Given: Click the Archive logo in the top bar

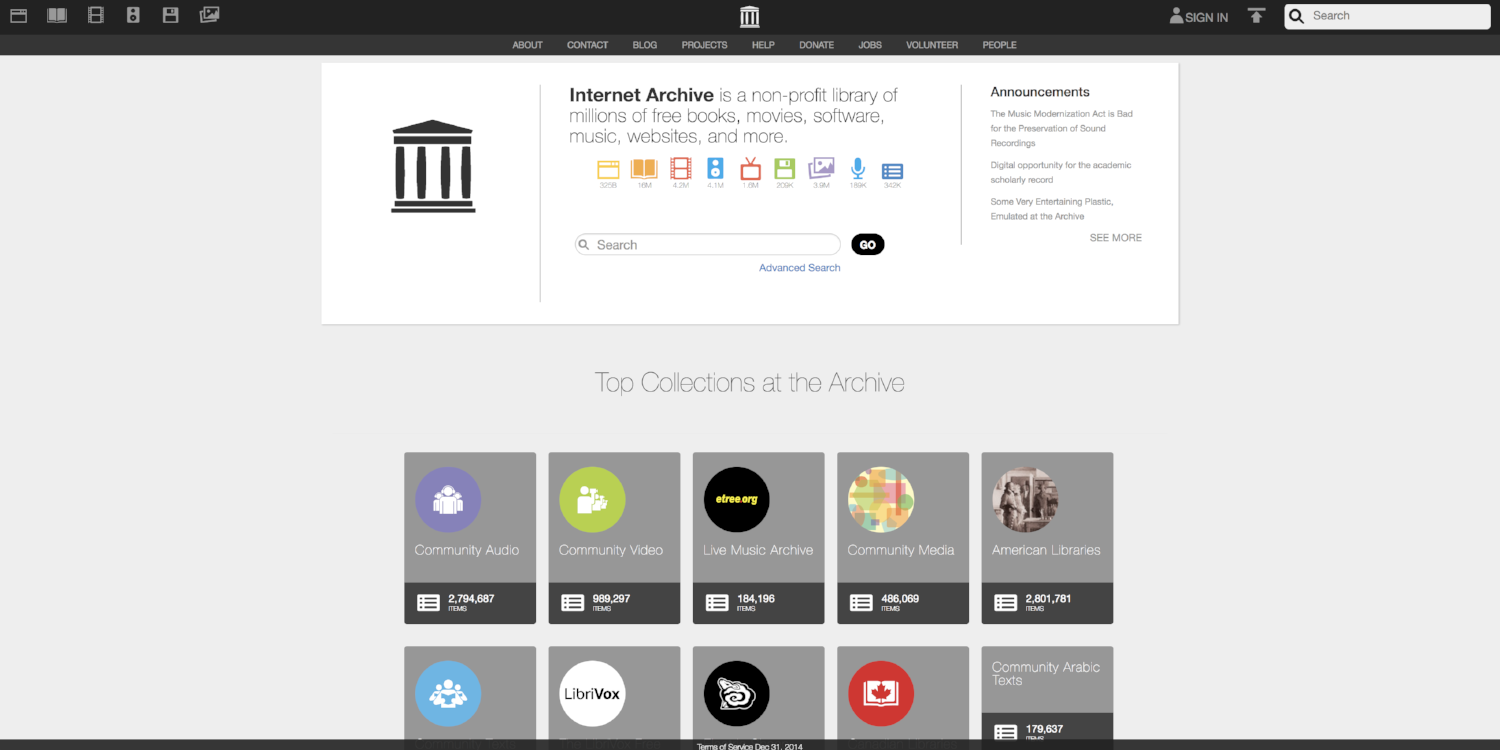Looking at the screenshot, I should pyautogui.click(x=749, y=16).
